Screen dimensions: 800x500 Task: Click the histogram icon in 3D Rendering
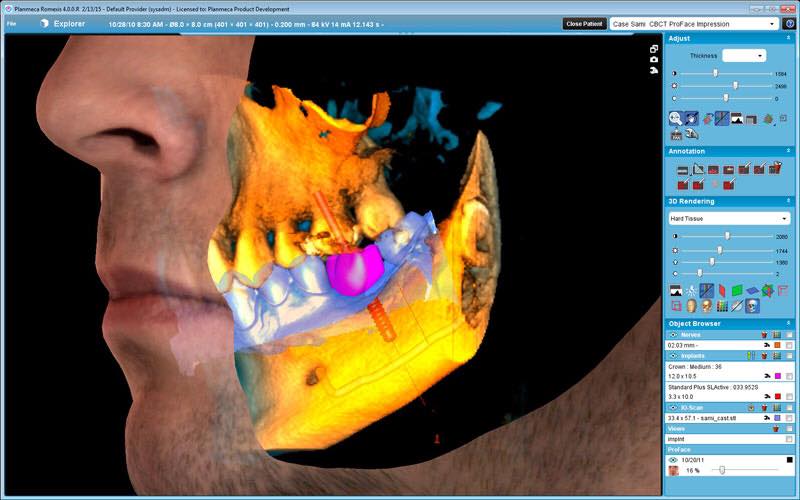click(x=676, y=291)
